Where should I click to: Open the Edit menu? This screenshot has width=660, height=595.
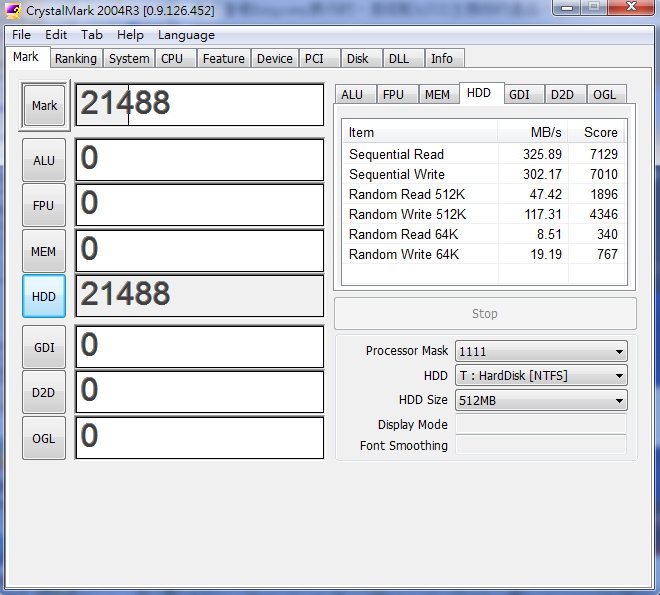56,35
